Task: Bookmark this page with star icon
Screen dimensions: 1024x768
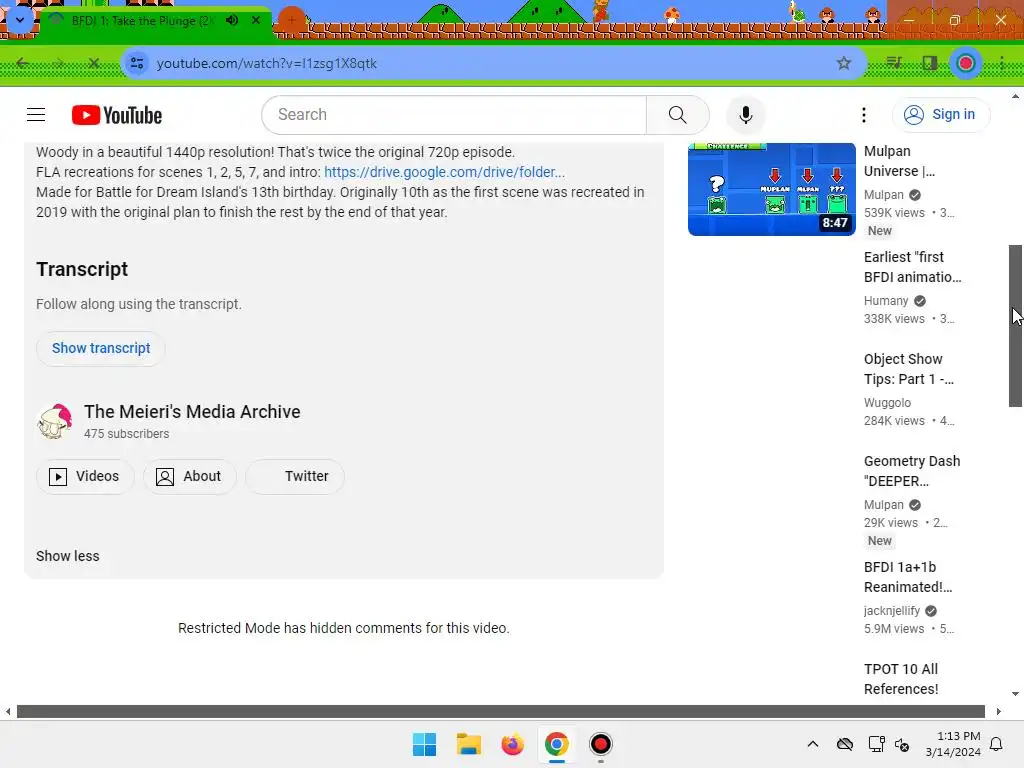Action: click(844, 63)
